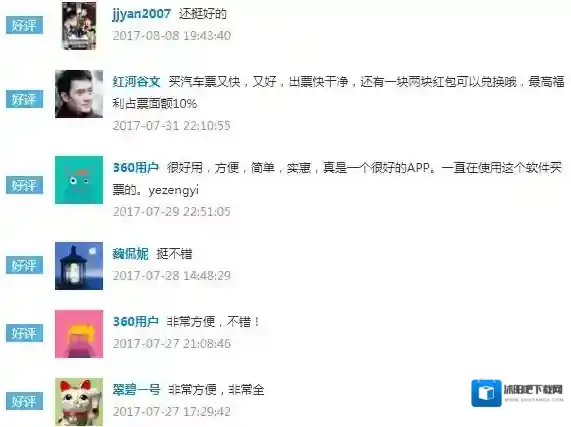Select the 好评 tag beside 红河谷文 review
This screenshot has width=571, height=427.
[x=24, y=99]
